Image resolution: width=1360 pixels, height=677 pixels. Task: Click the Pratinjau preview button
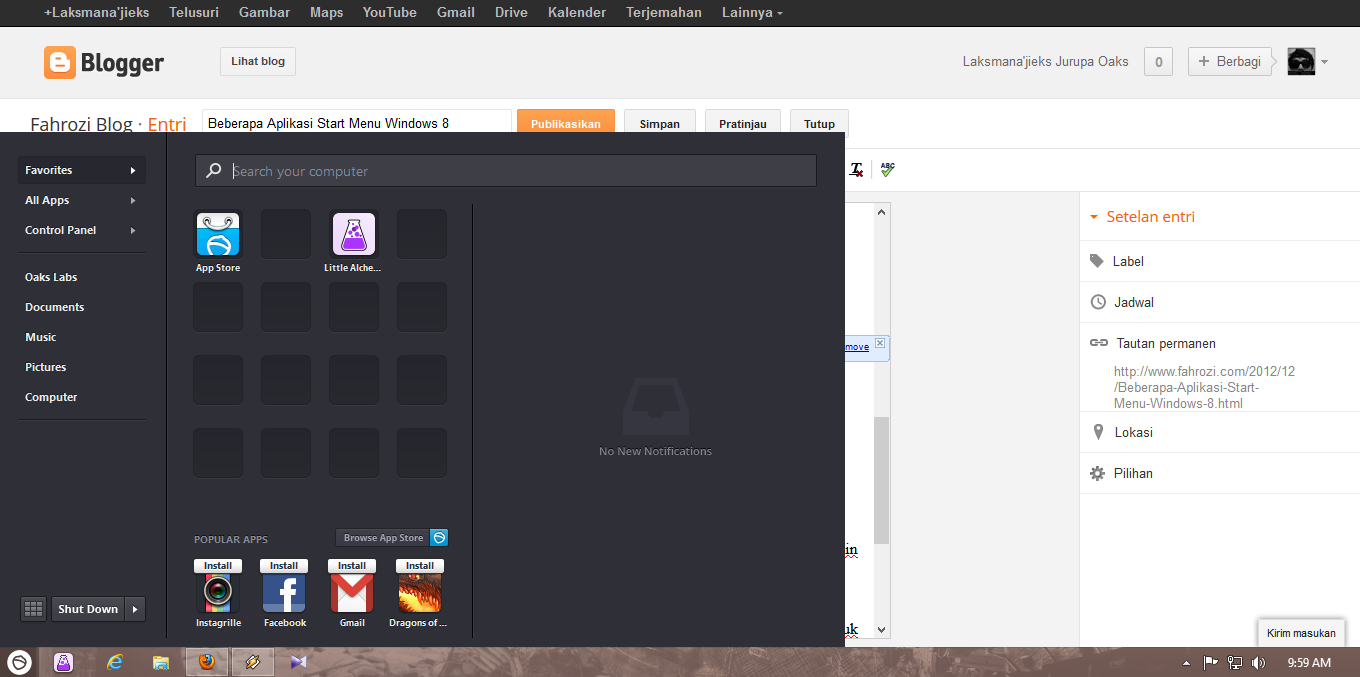coord(743,123)
